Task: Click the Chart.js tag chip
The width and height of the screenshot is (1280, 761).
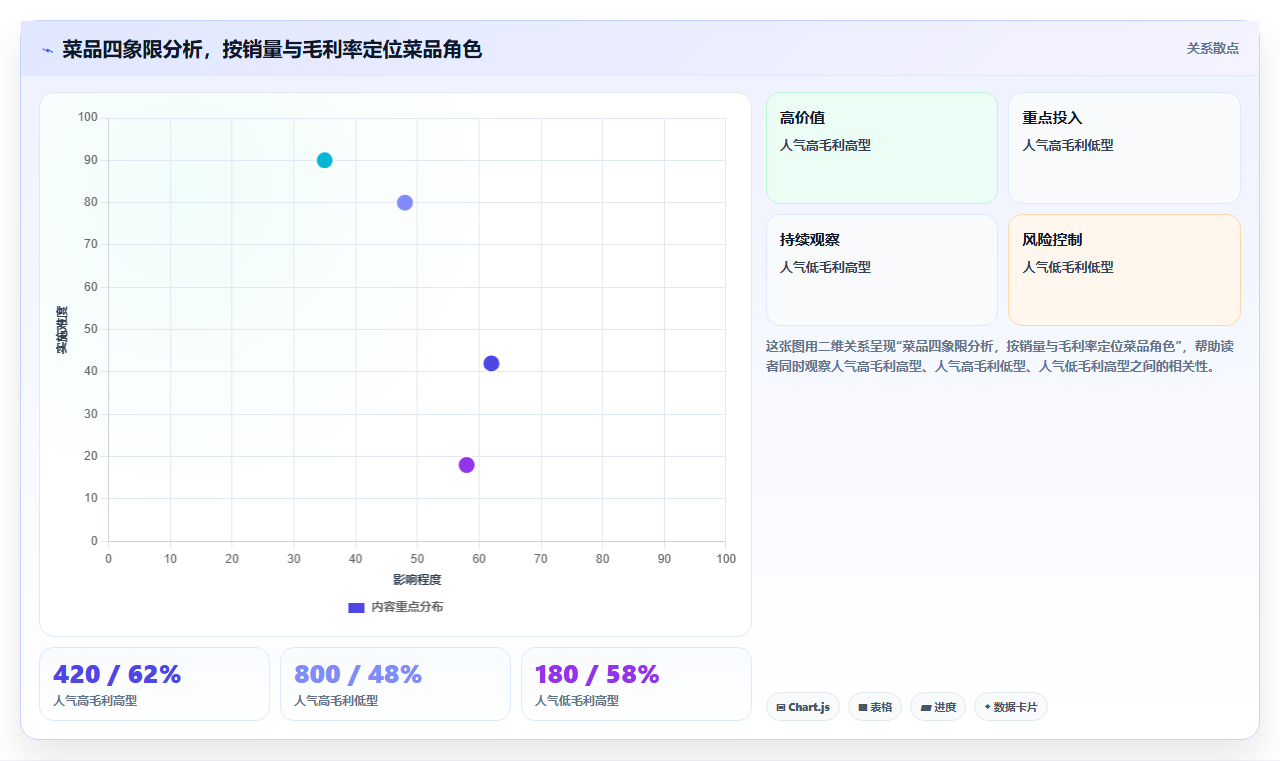Action: 803,707
